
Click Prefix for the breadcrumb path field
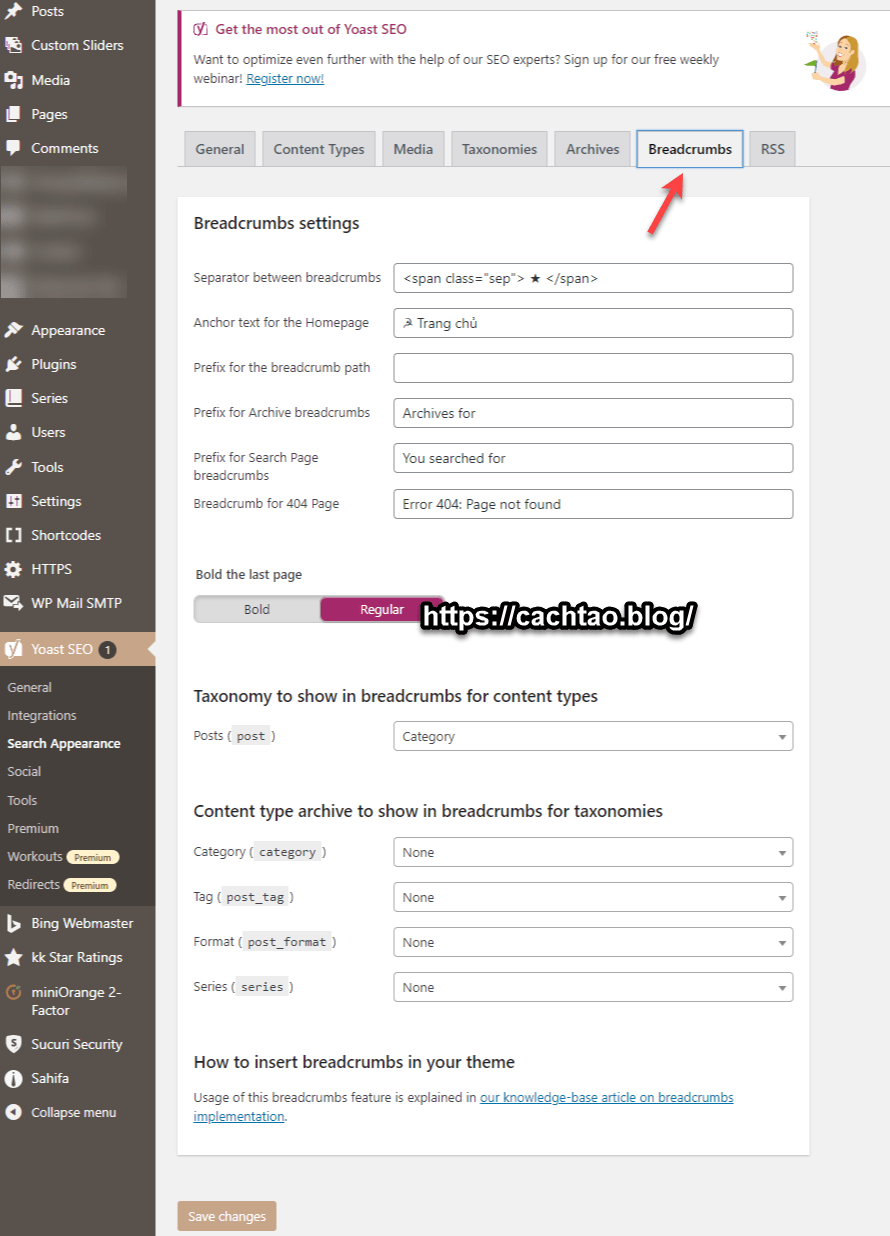point(593,368)
